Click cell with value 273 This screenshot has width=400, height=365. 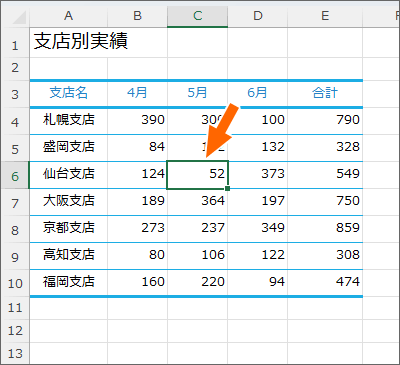(x=137, y=228)
